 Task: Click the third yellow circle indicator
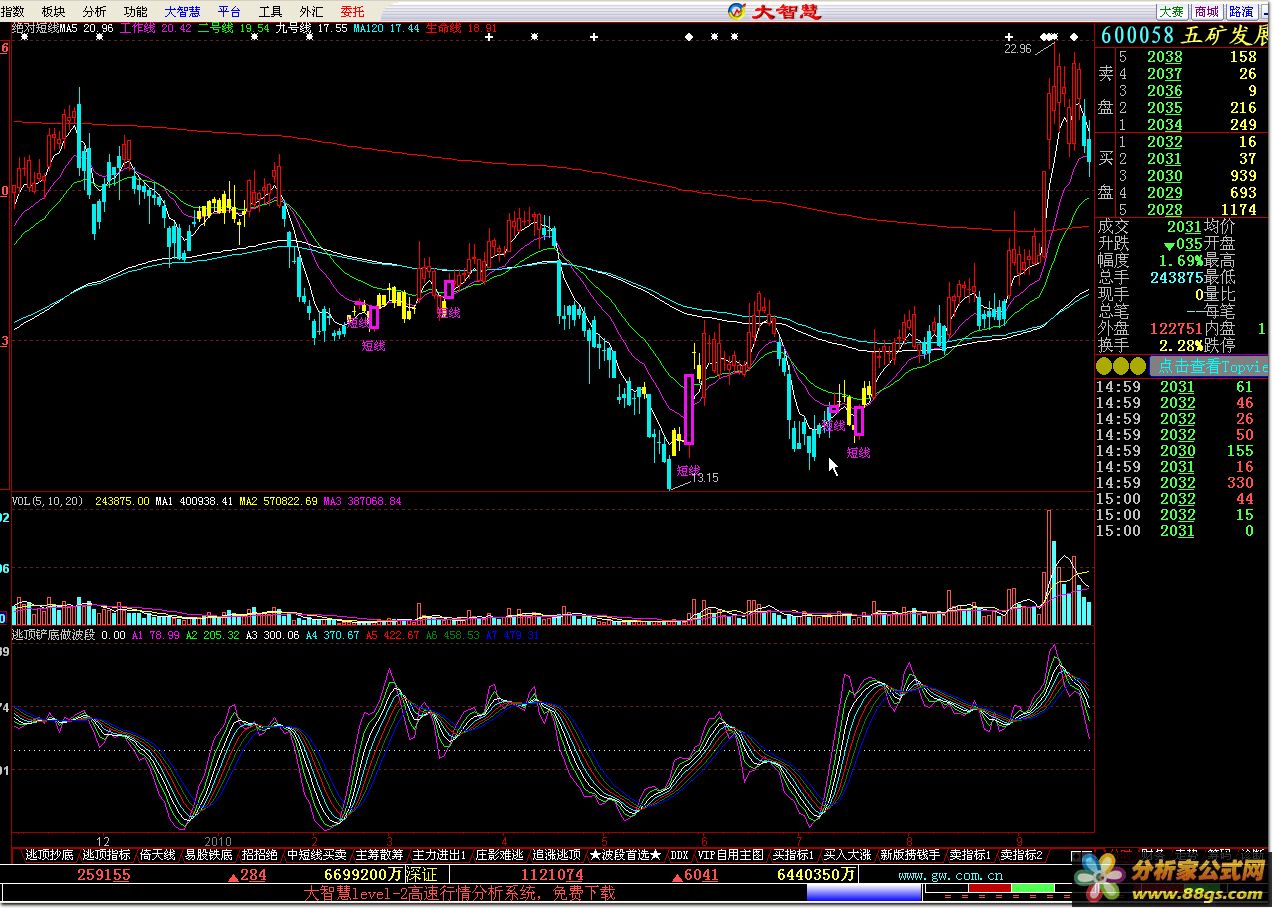coord(1139,366)
